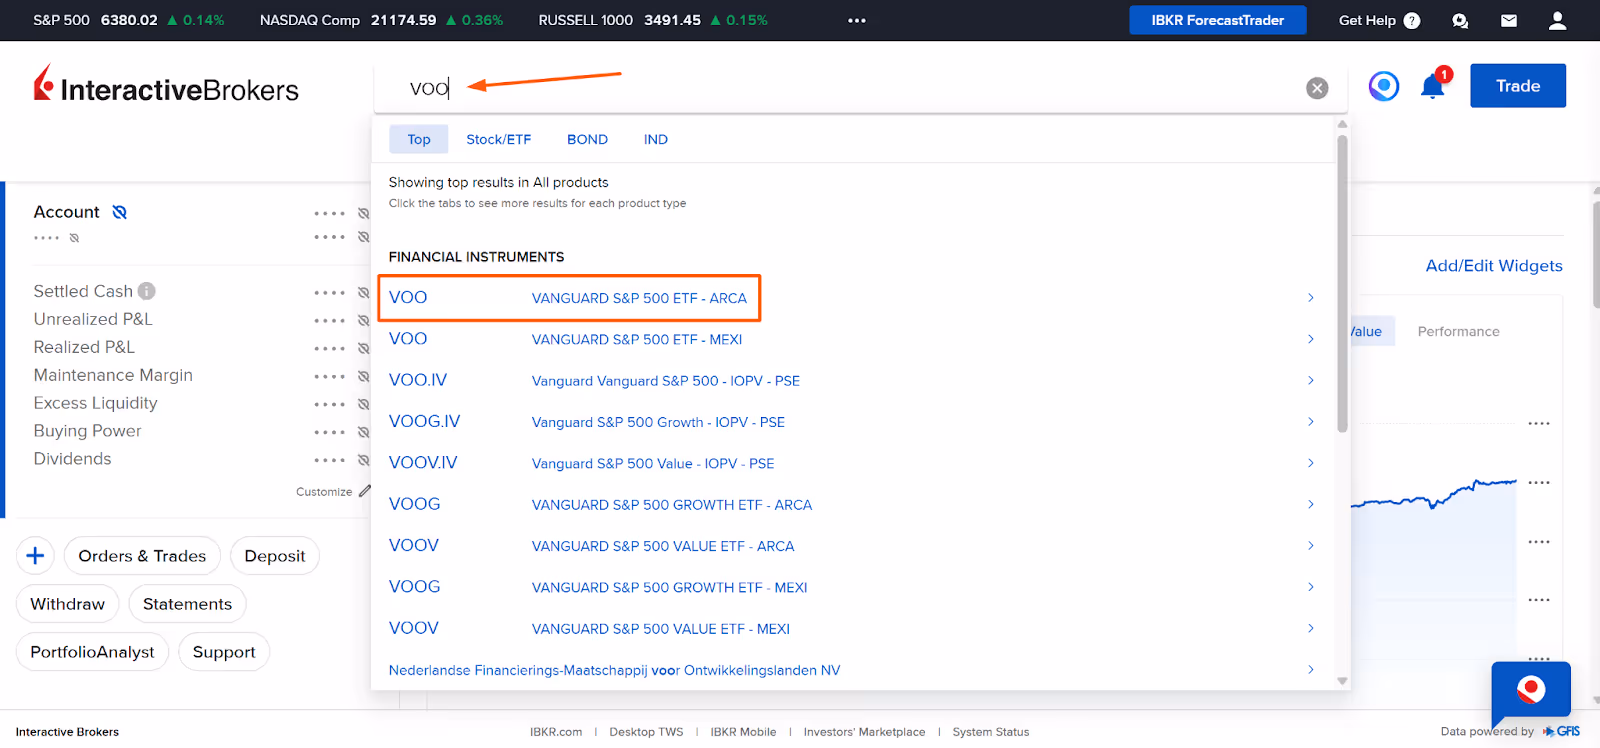Screen dimensions: 1600x748
Task: Expand VOOV Value ETF - ARCA chevron
Action: point(1310,546)
